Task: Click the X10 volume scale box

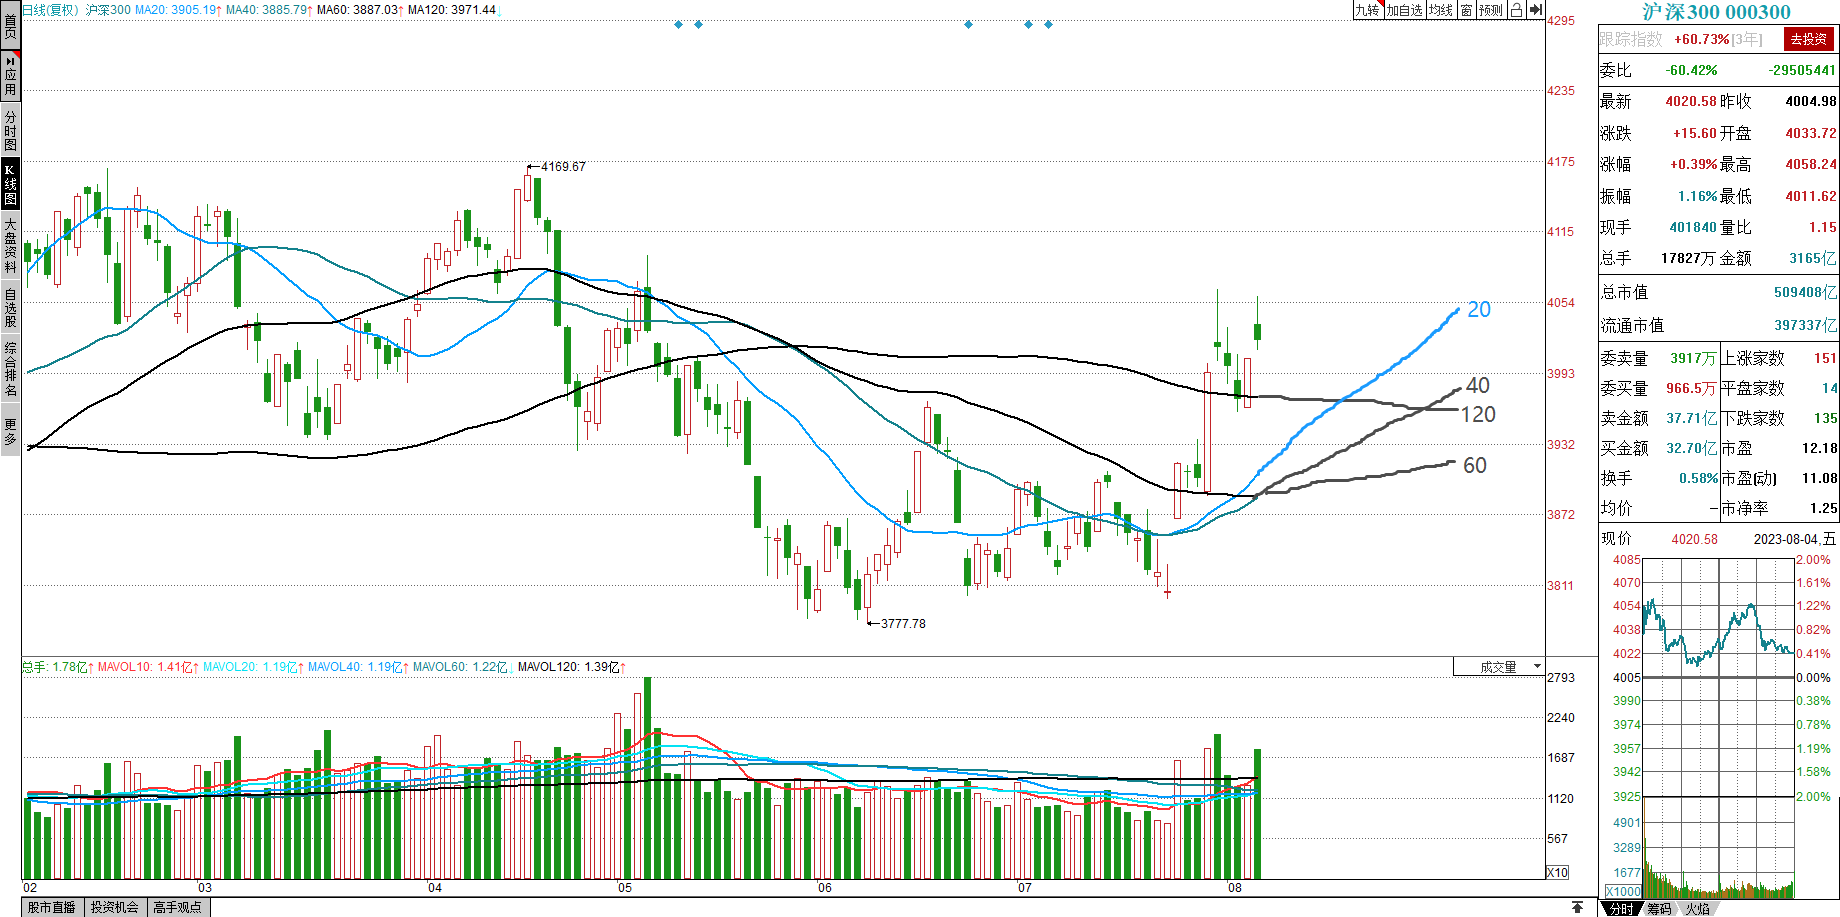Action: coord(1557,872)
